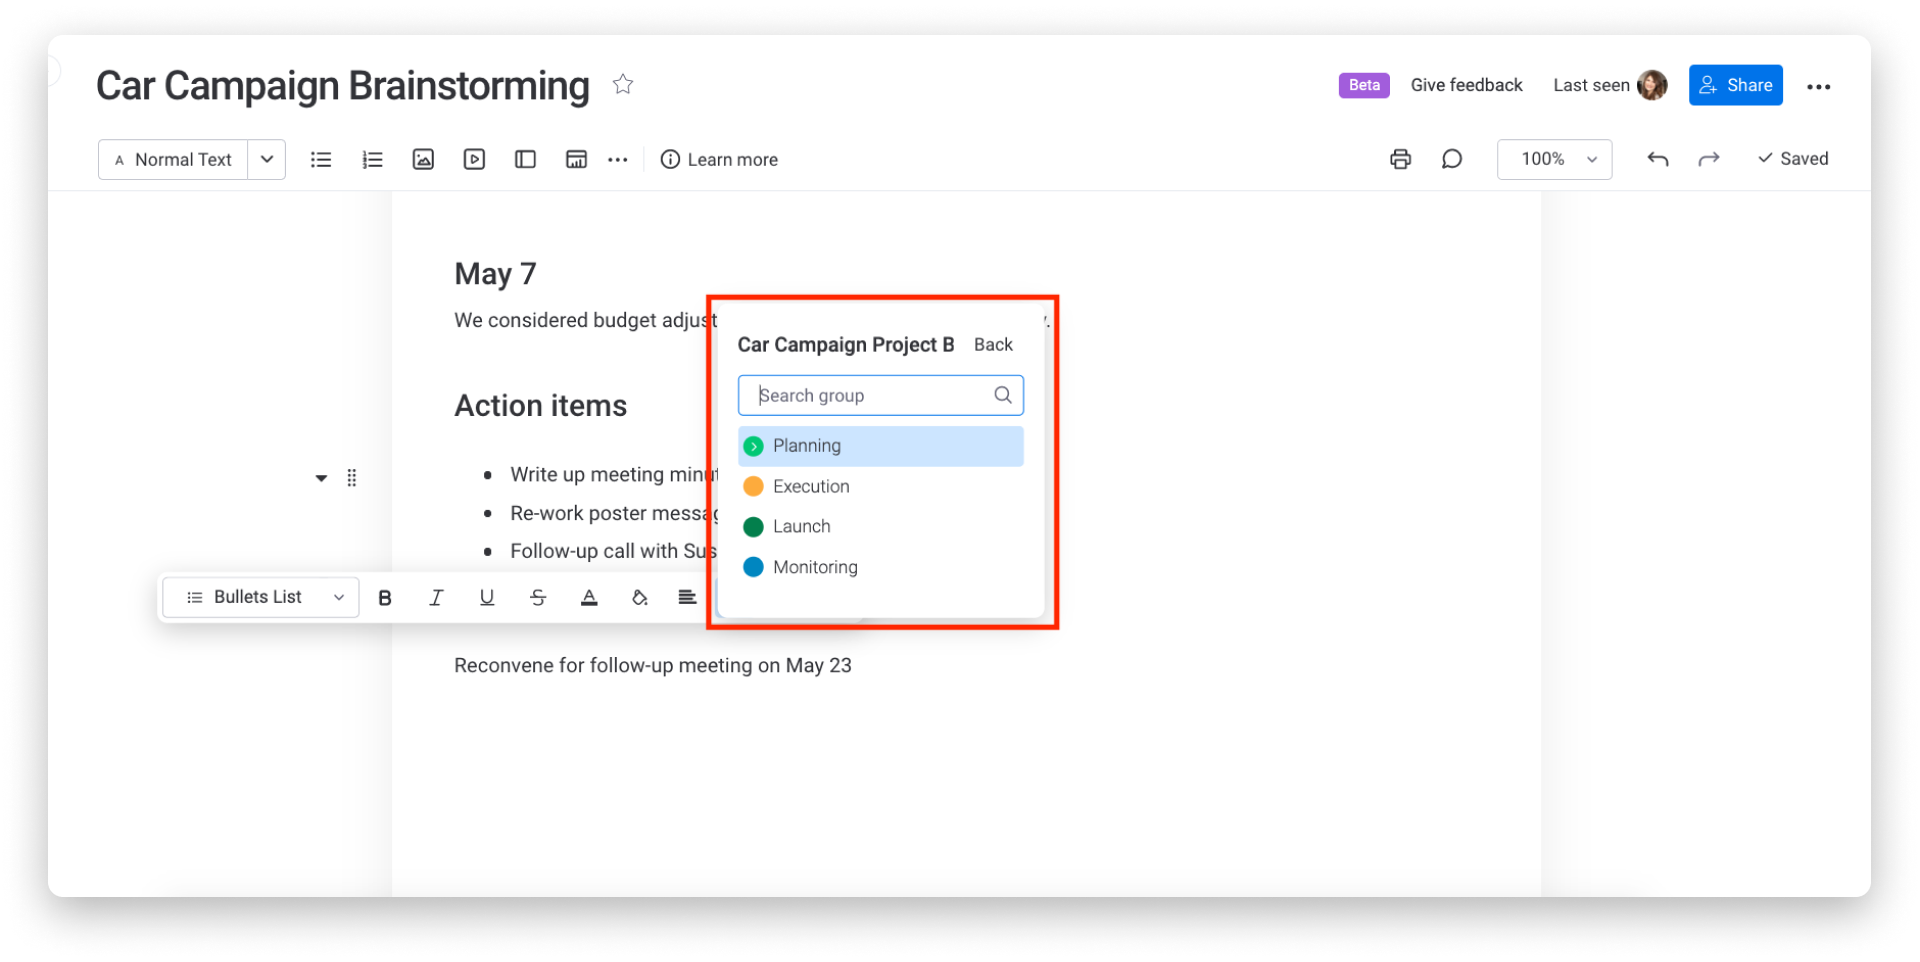Collapse the block with the caret arrow
Screen dimensions: 1920x962
tap(321, 478)
